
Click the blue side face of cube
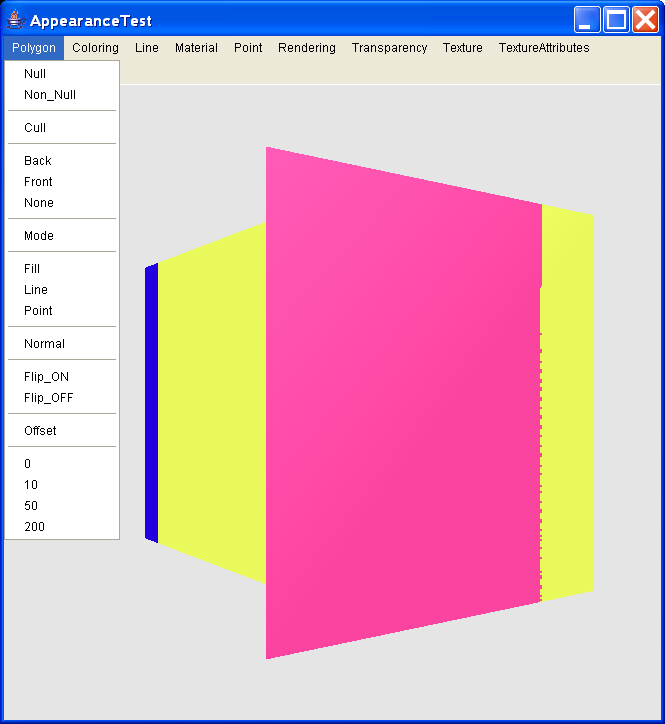pos(151,403)
